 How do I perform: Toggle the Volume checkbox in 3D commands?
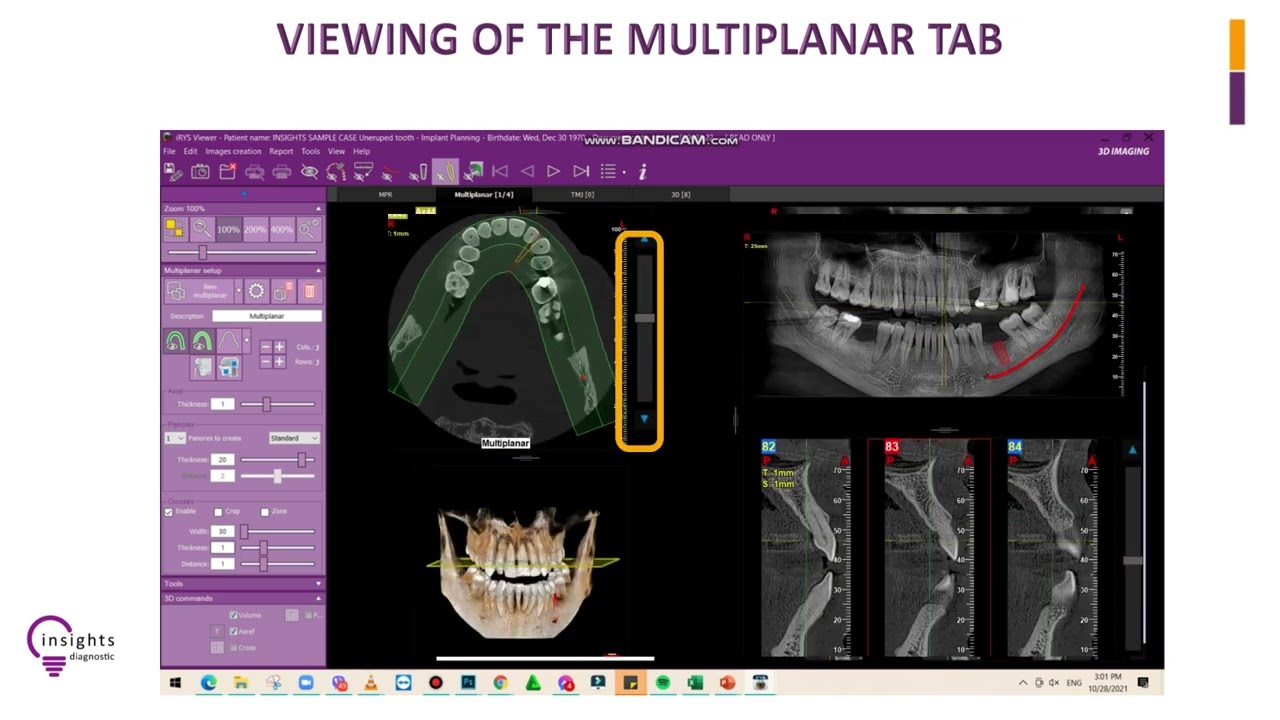[233, 615]
